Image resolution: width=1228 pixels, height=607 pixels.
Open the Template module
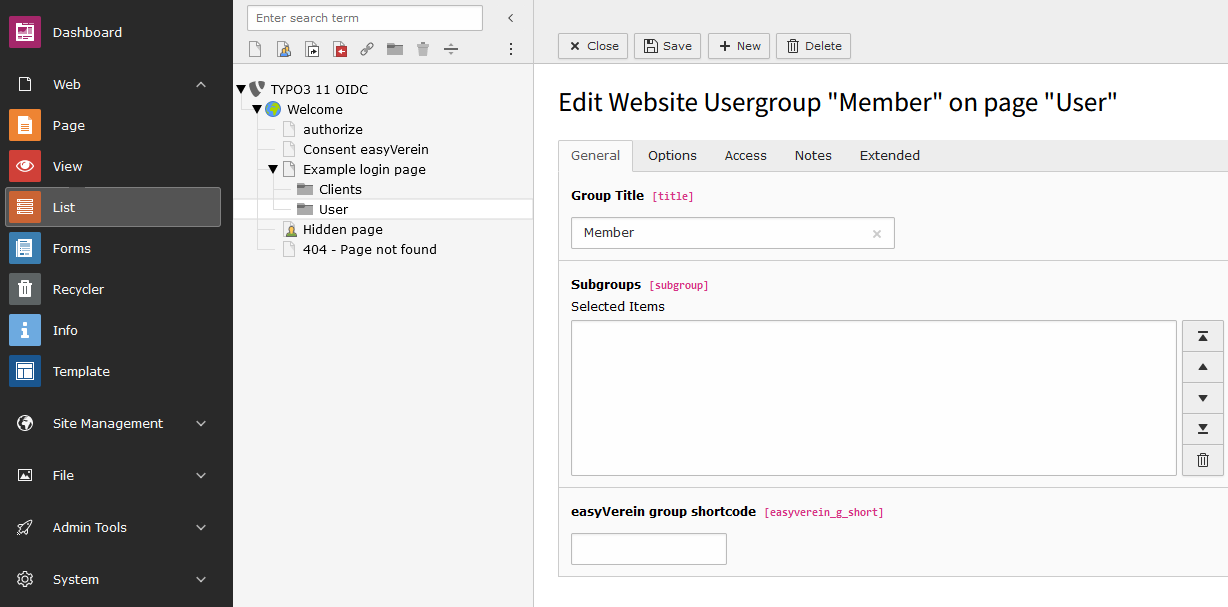coord(112,371)
